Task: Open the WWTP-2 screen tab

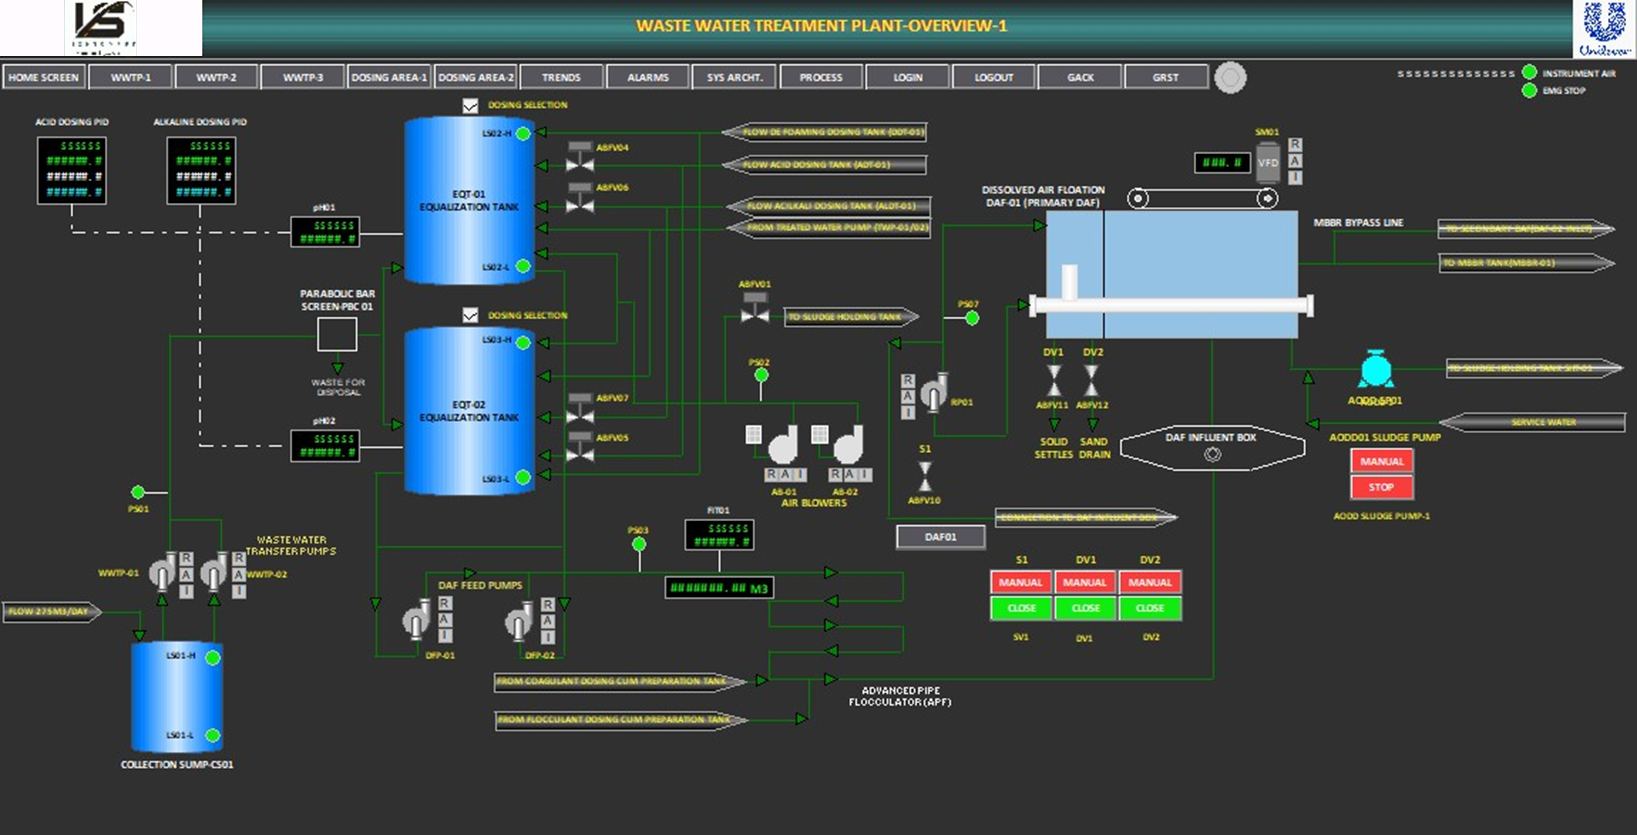Action: click(x=216, y=77)
